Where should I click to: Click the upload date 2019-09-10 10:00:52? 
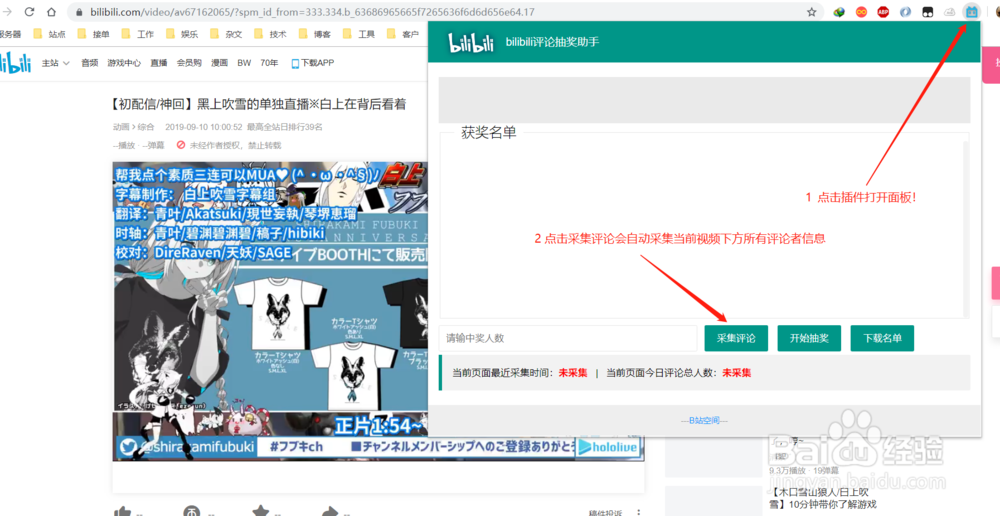[x=204, y=127]
